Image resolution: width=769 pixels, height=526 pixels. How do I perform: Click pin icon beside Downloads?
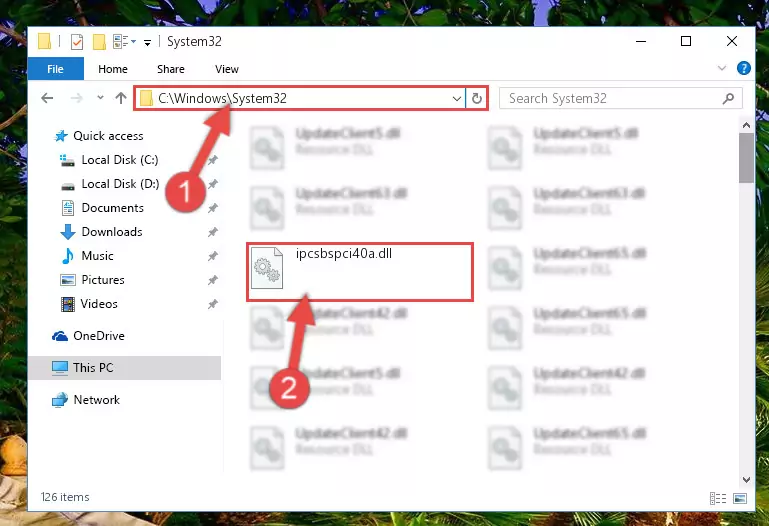click(213, 232)
